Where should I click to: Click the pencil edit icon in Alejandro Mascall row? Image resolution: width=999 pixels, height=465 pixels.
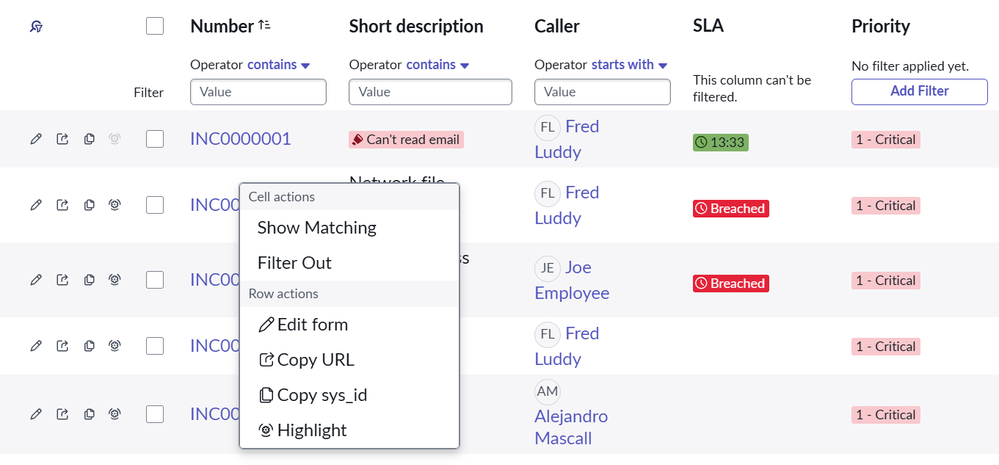tap(36, 414)
